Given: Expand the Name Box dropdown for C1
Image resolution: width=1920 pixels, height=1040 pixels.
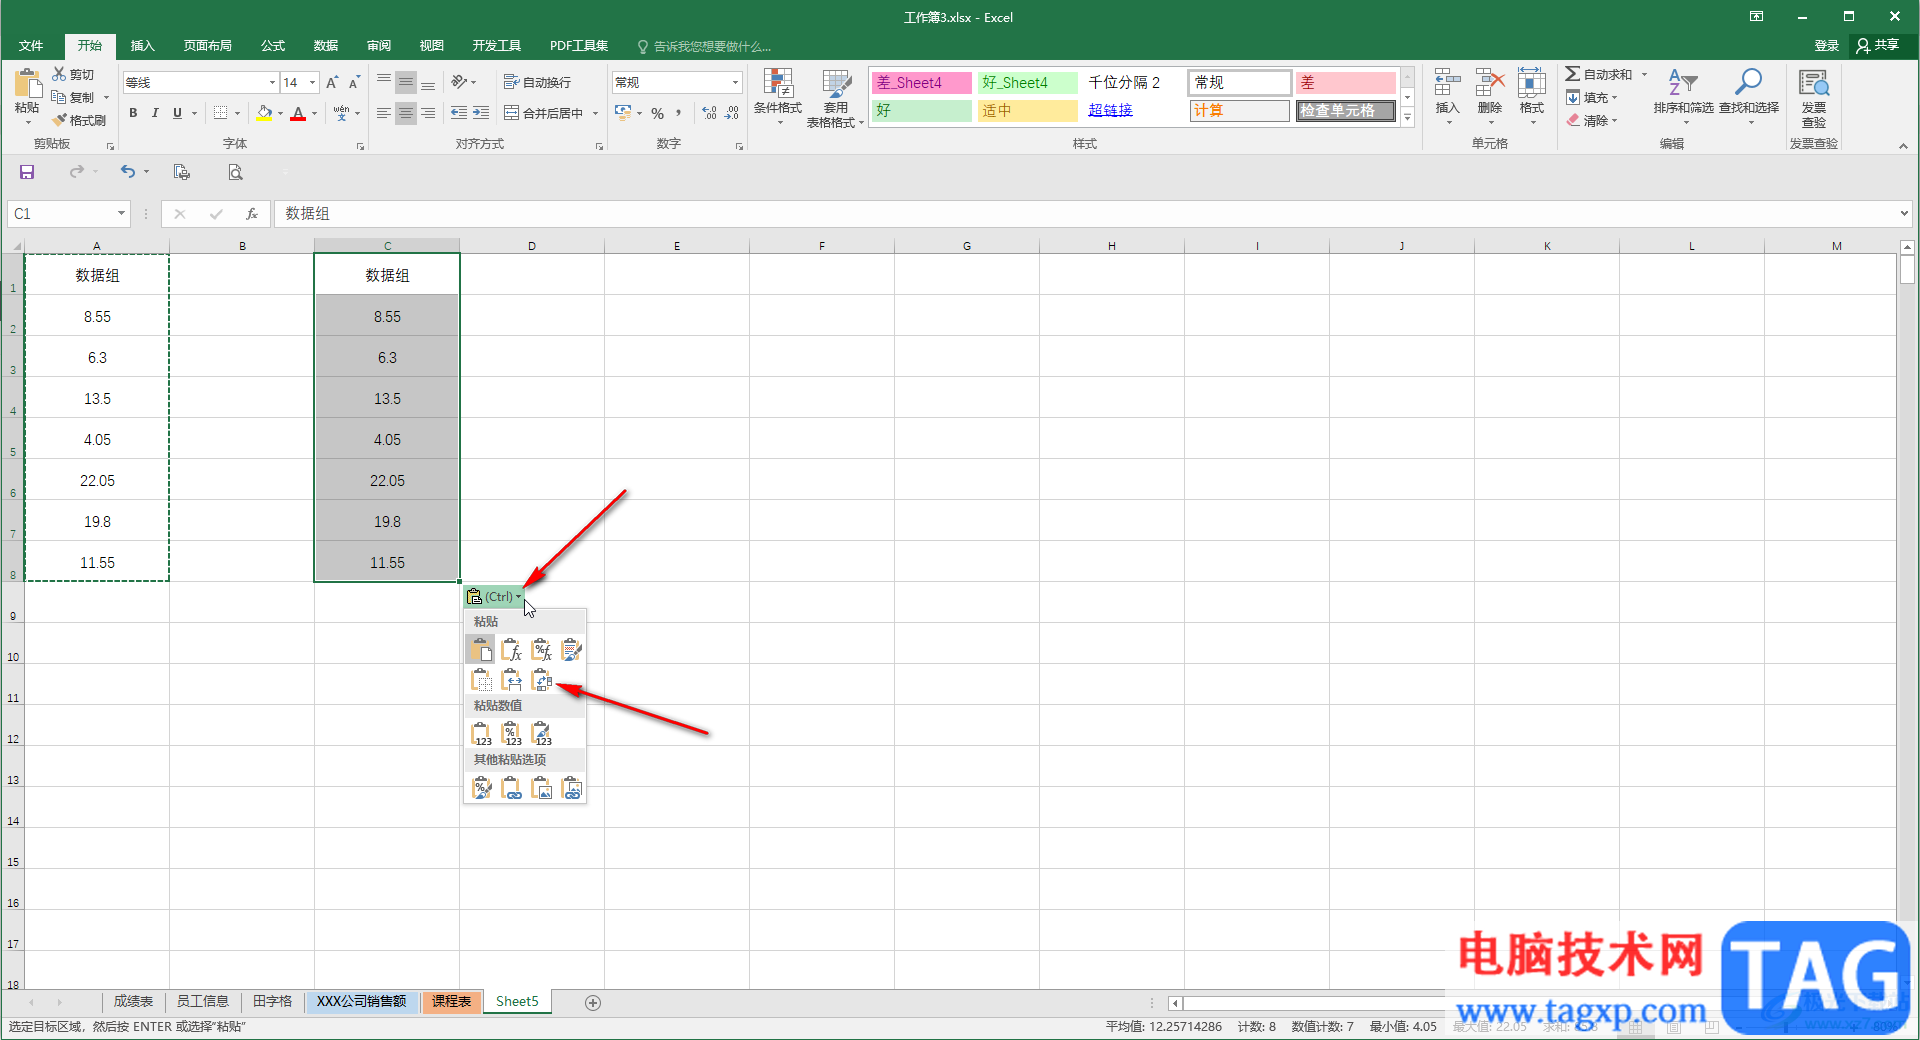Looking at the screenshot, I should pos(121,214).
